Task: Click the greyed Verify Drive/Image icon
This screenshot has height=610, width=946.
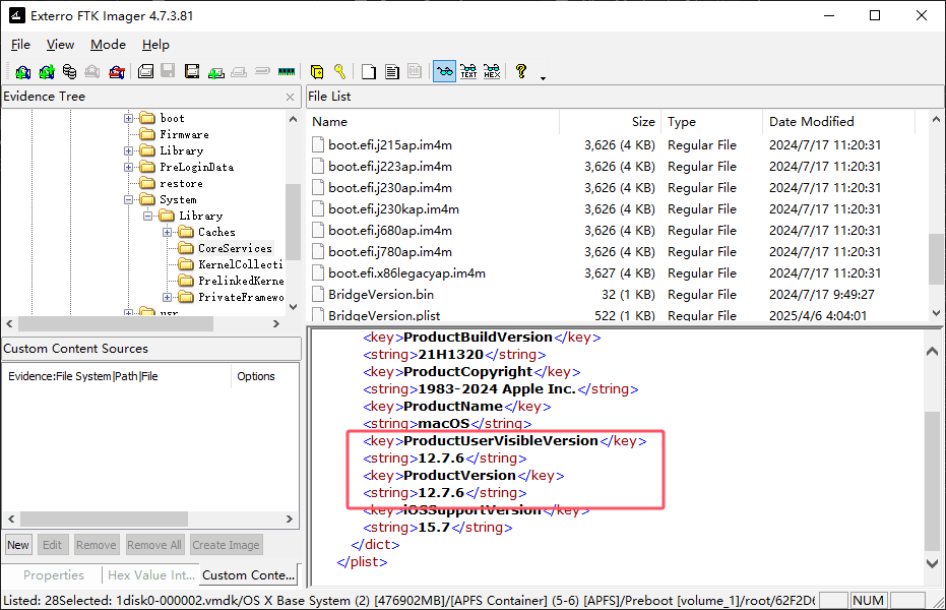Action: point(262,72)
